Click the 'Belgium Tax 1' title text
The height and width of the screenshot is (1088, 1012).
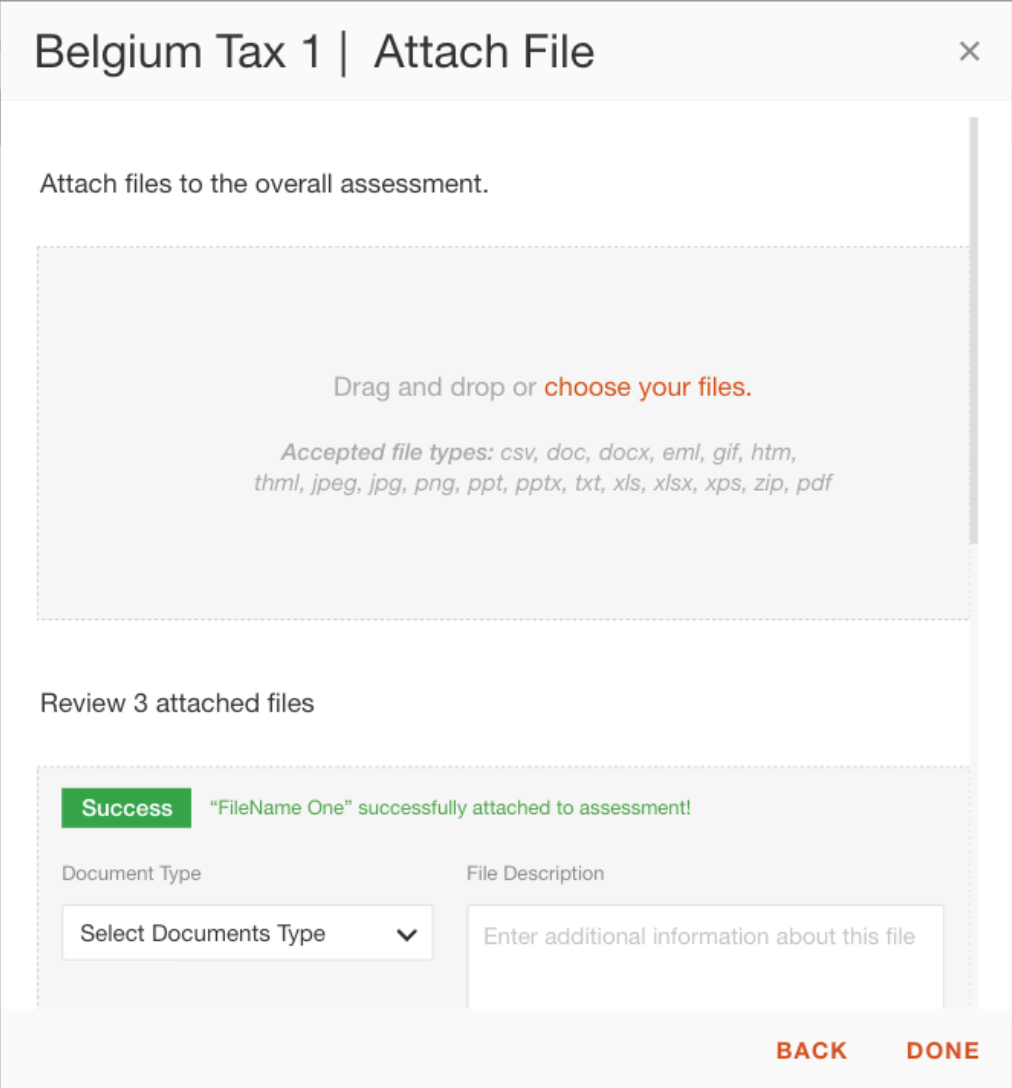(x=178, y=52)
